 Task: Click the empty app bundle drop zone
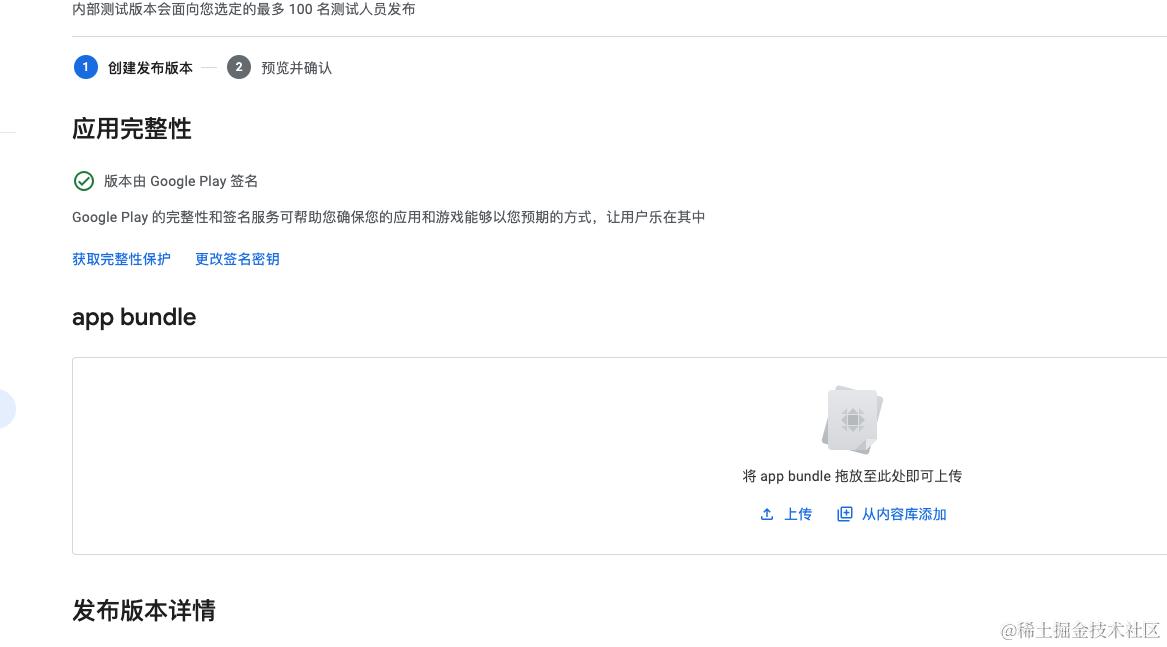point(619,456)
